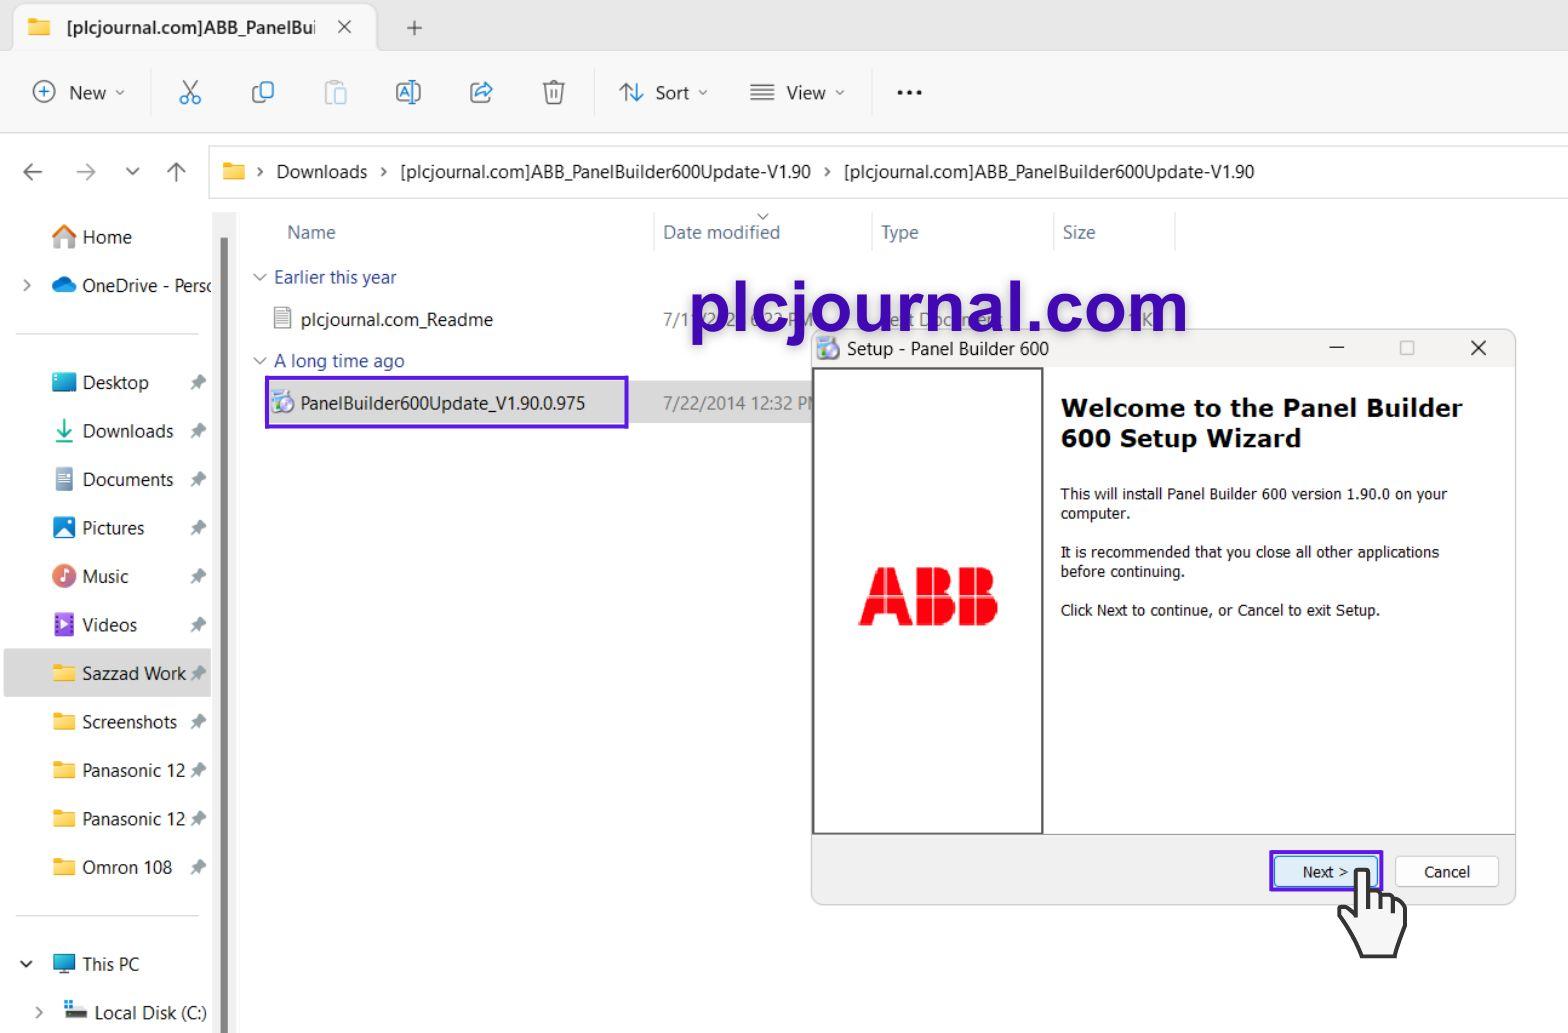Minimize the Setup - Panel Builder 600 window

pos(1336,348)
